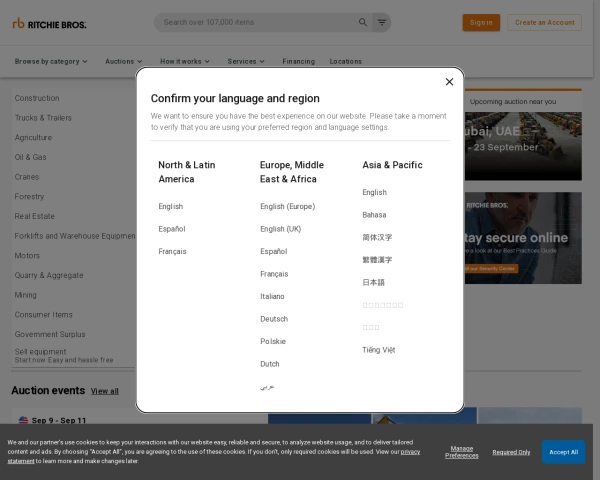This screenshot has height=480, width=600.
Task: Click Create an Account button
Action: tap(546, 22)
